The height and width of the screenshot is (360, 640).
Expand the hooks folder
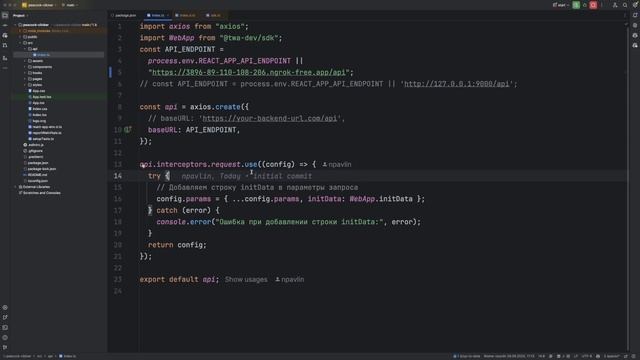click(25, 73)
